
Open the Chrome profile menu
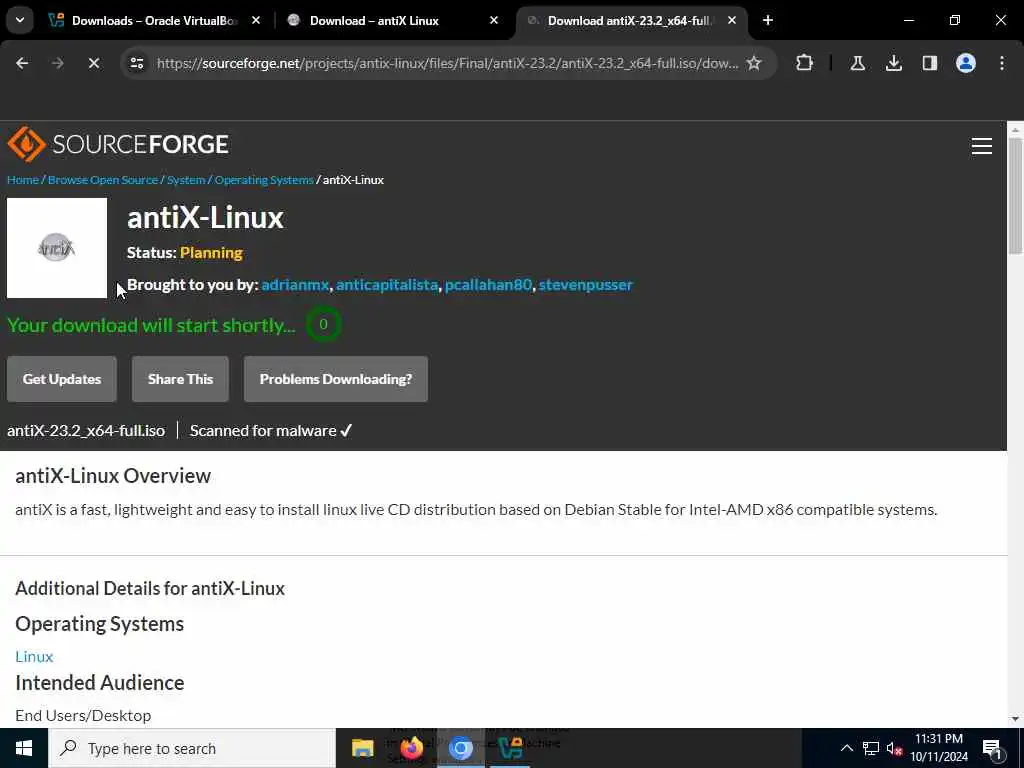[965, 63]
